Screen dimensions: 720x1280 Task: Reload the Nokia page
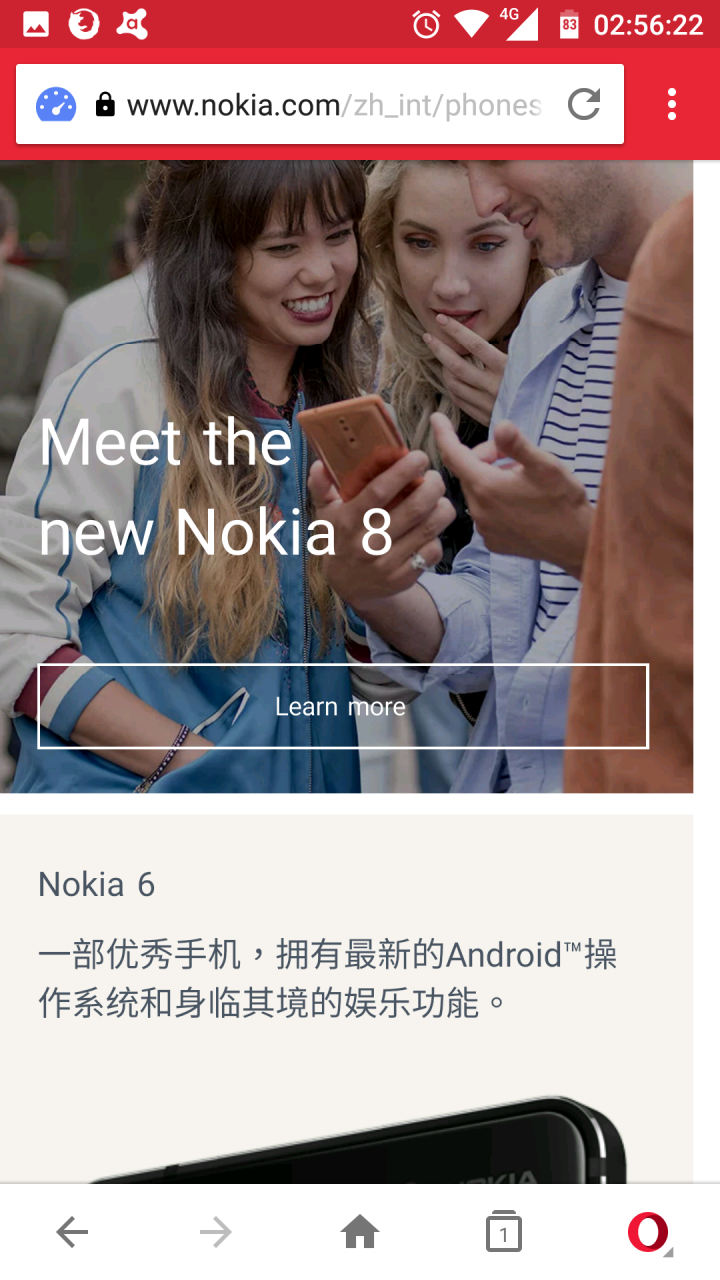[584, 104]
